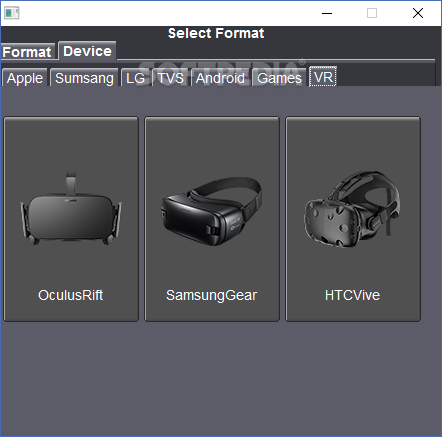Select the Device tab
The height and width of the screenshot is (437, 442).
(87, 51)
